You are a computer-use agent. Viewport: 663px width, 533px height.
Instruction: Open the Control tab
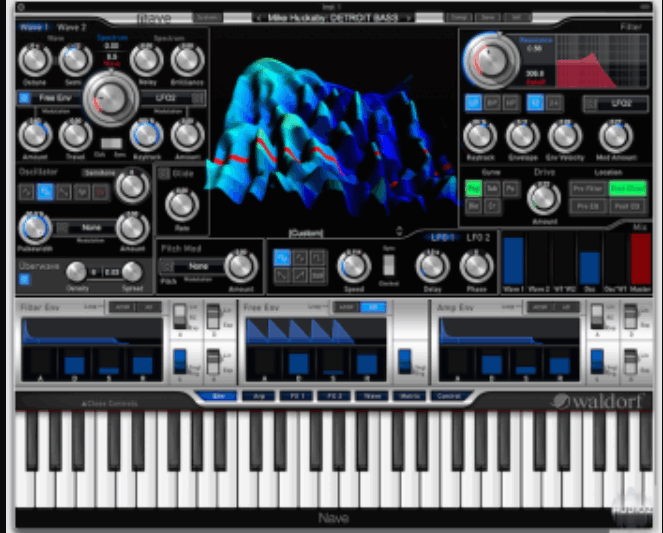click(x=448, y=396)
